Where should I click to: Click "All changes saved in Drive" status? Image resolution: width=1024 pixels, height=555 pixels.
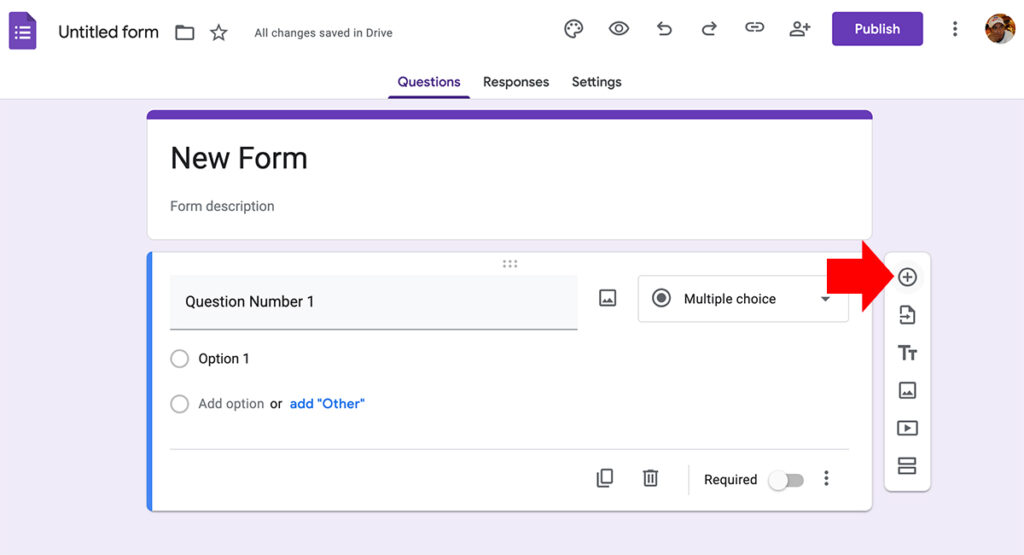coord(323,33)
